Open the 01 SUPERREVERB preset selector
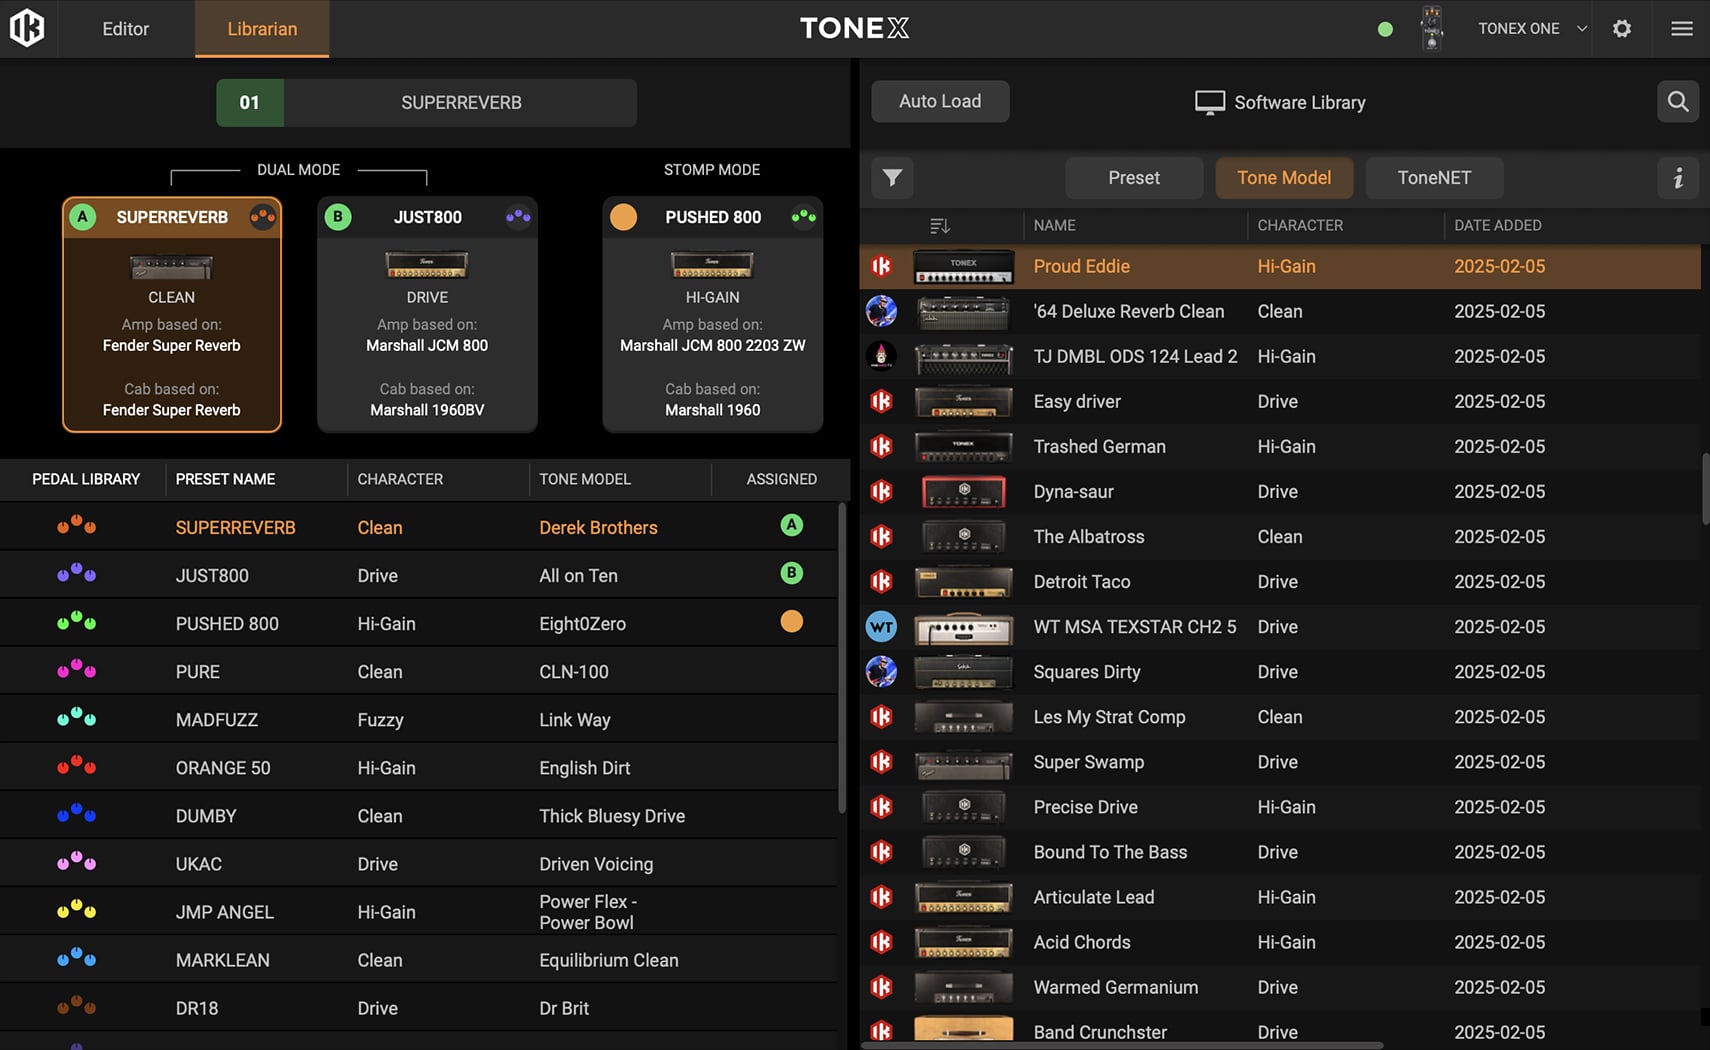The width and height of the screenshot is (1710, 1050). (x=426, y=102)
